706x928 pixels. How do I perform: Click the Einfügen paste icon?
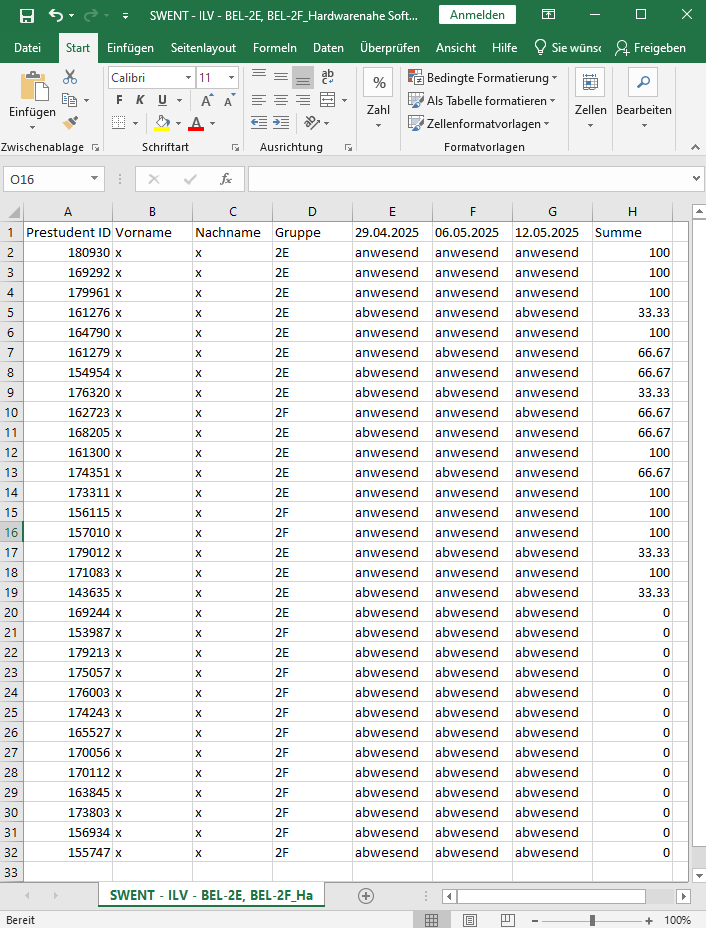[x=32, y=89]
